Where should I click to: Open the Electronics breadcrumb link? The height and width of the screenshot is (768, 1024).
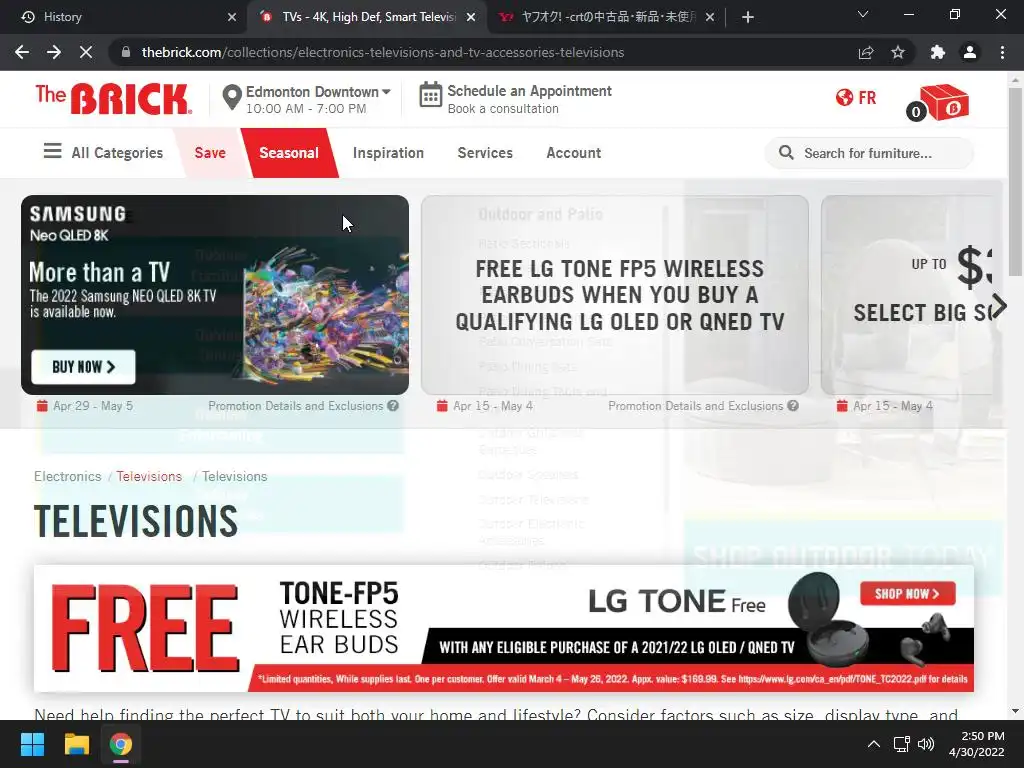[68, 476]
